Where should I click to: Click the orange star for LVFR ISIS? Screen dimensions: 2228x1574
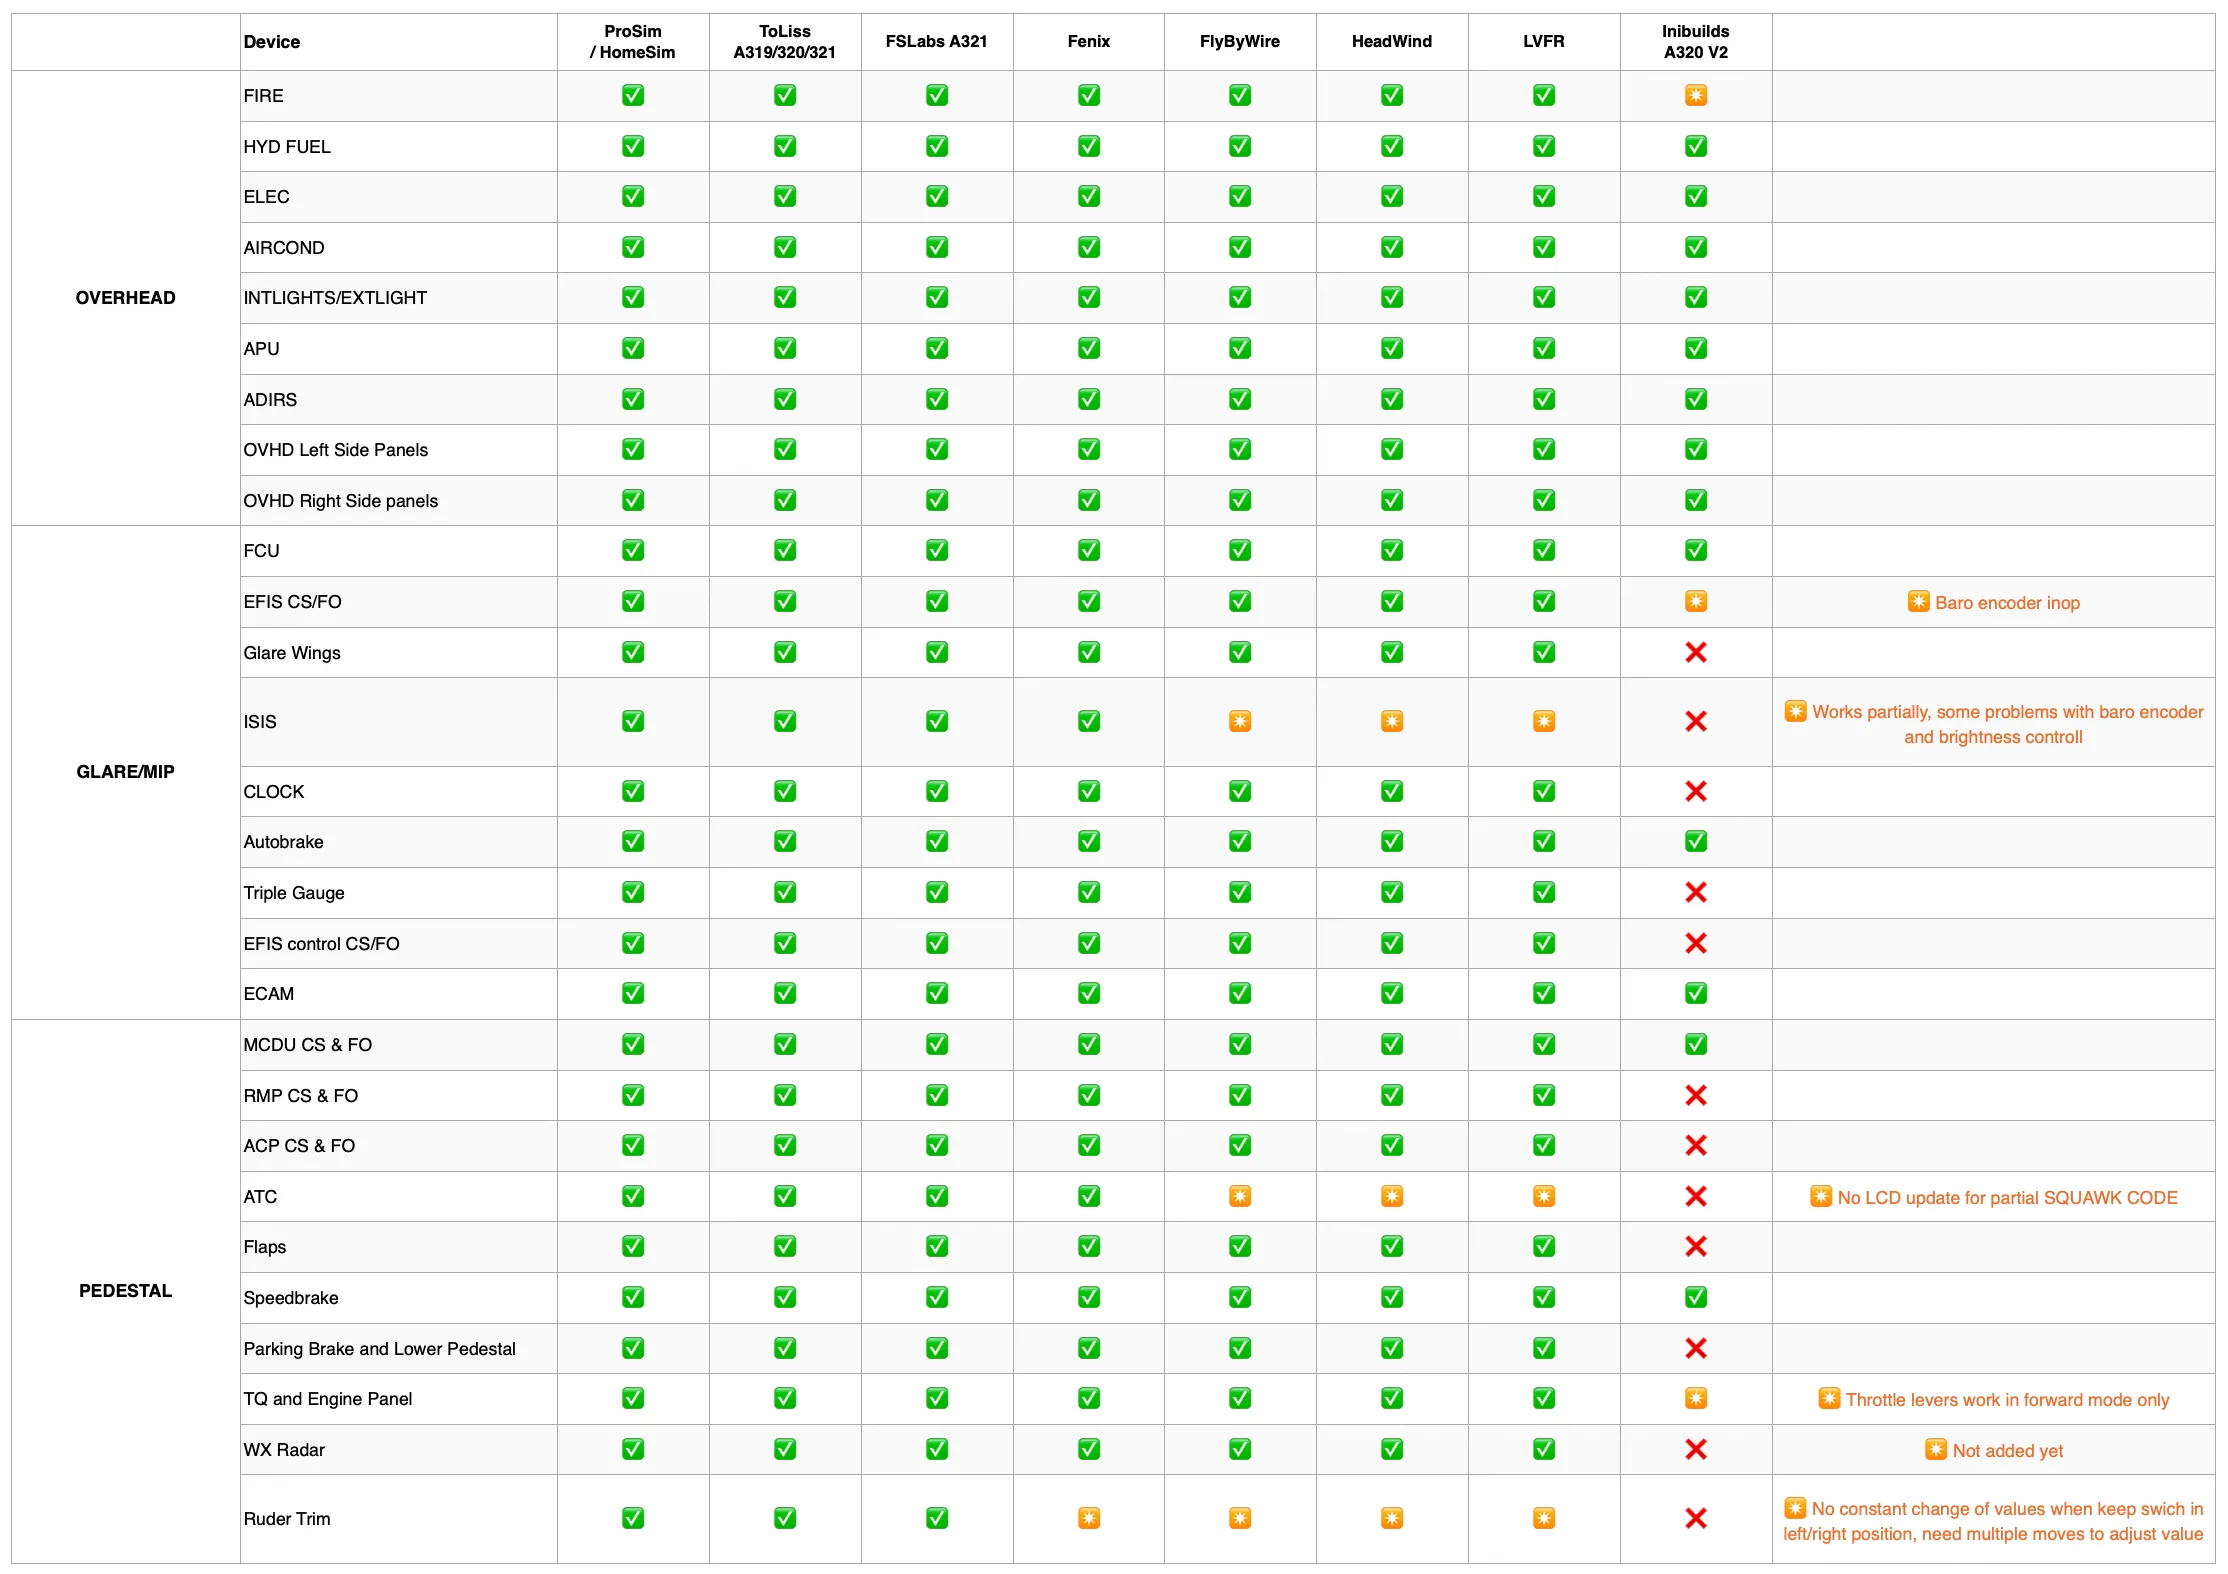tap(1543, 721)
